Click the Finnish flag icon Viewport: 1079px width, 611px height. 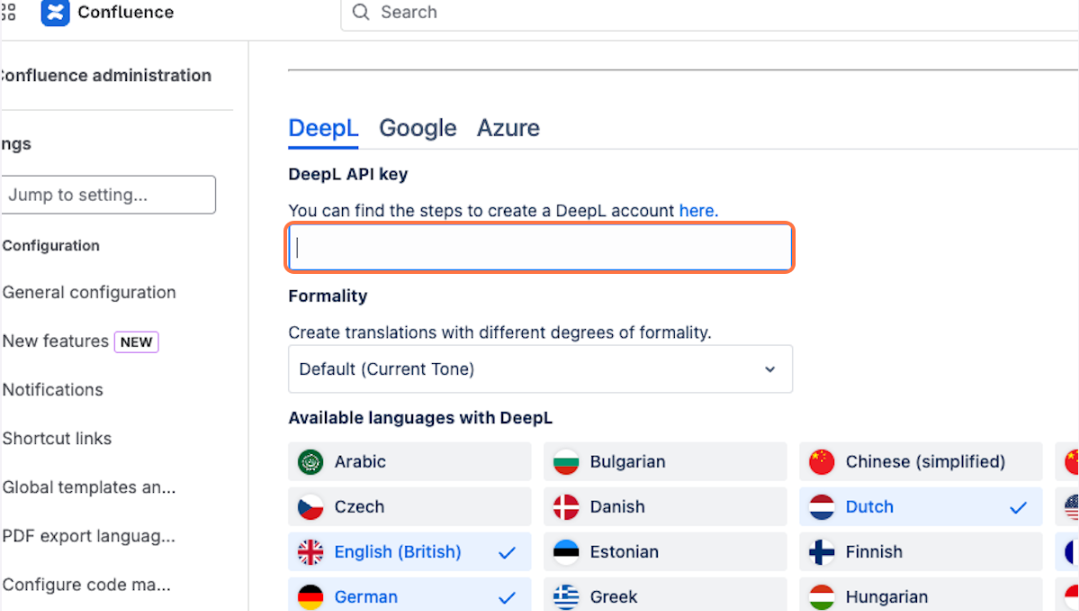tap(822, 552)
